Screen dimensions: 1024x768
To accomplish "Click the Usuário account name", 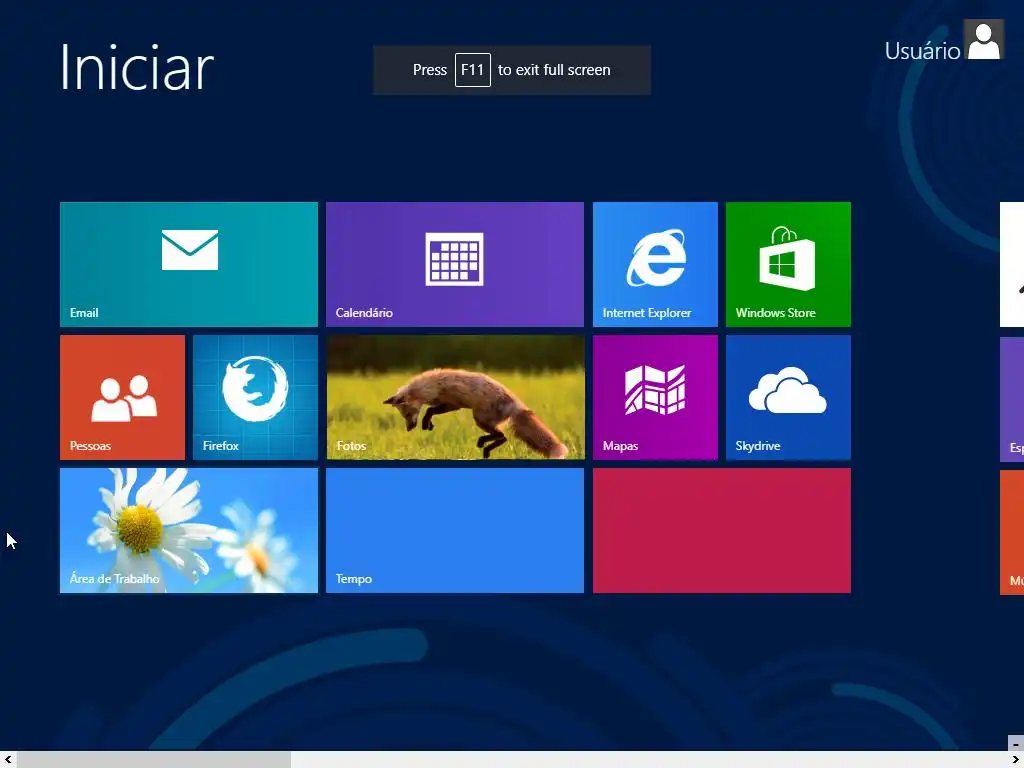I will tap(921, 51).
